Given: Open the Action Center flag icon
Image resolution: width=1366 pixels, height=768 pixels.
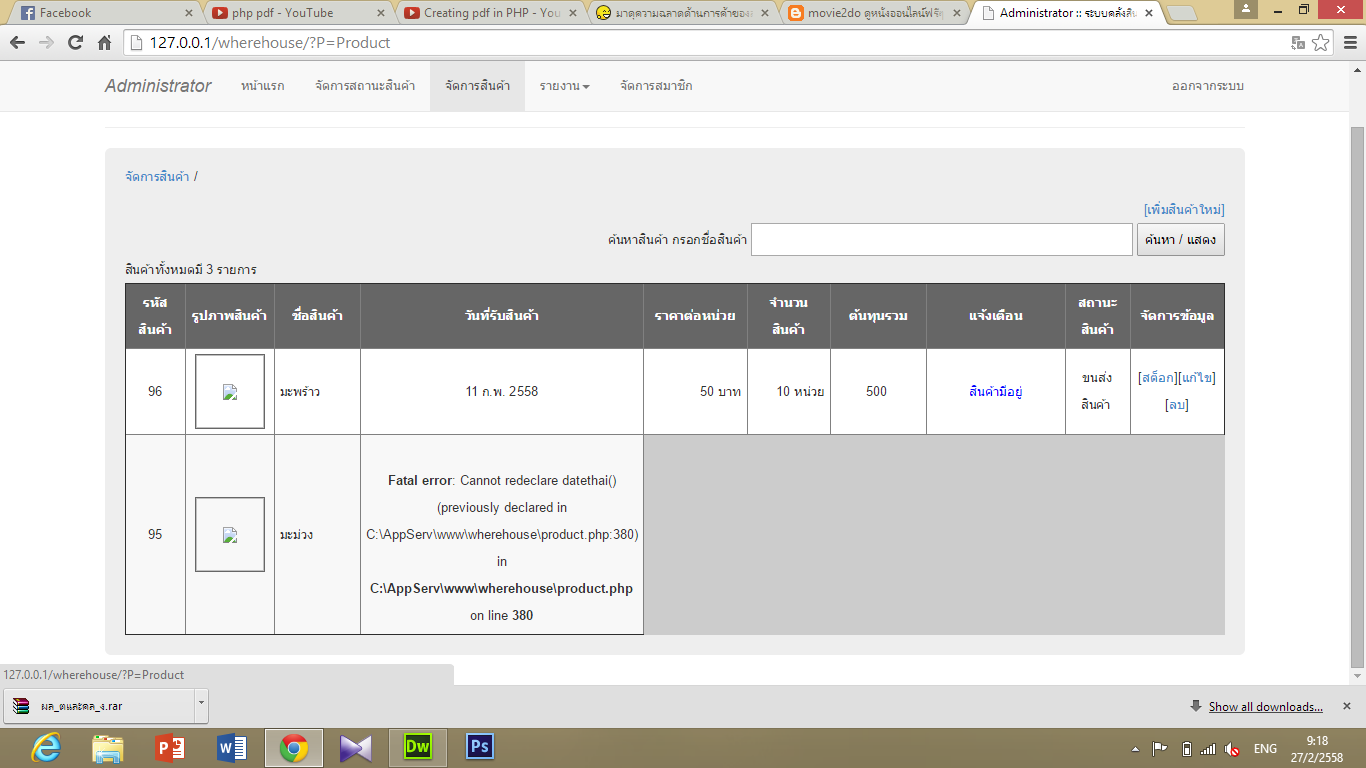Looking at the screenshot, I should [x=1160, y=748].
